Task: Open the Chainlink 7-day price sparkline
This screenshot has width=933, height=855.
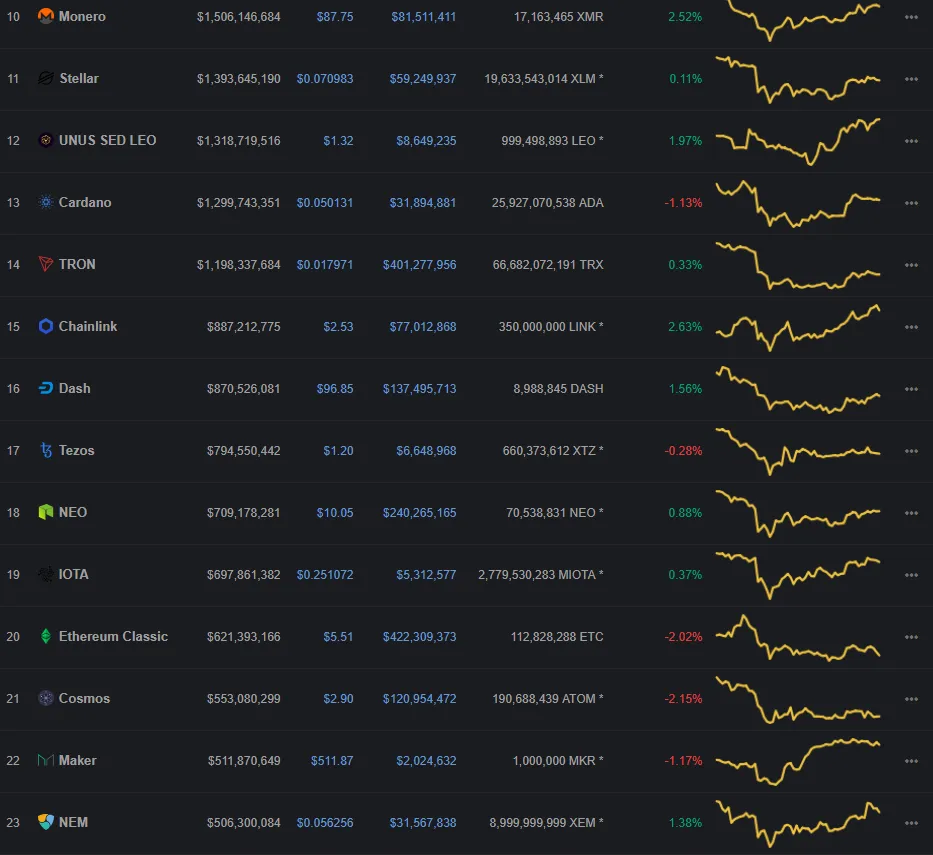Action: point(798,328)
